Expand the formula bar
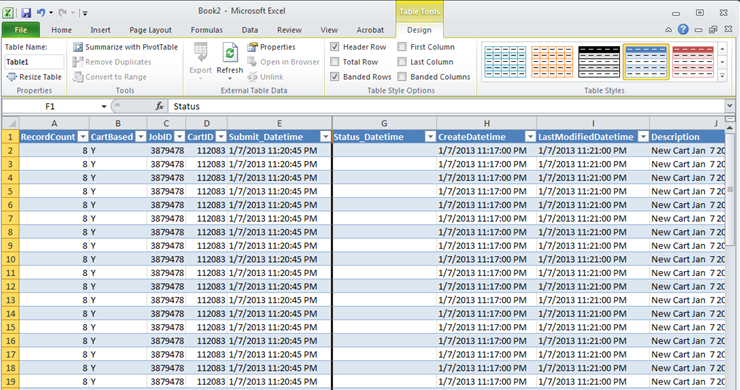Viewport: 740px width, 390px height. point(730,106)
